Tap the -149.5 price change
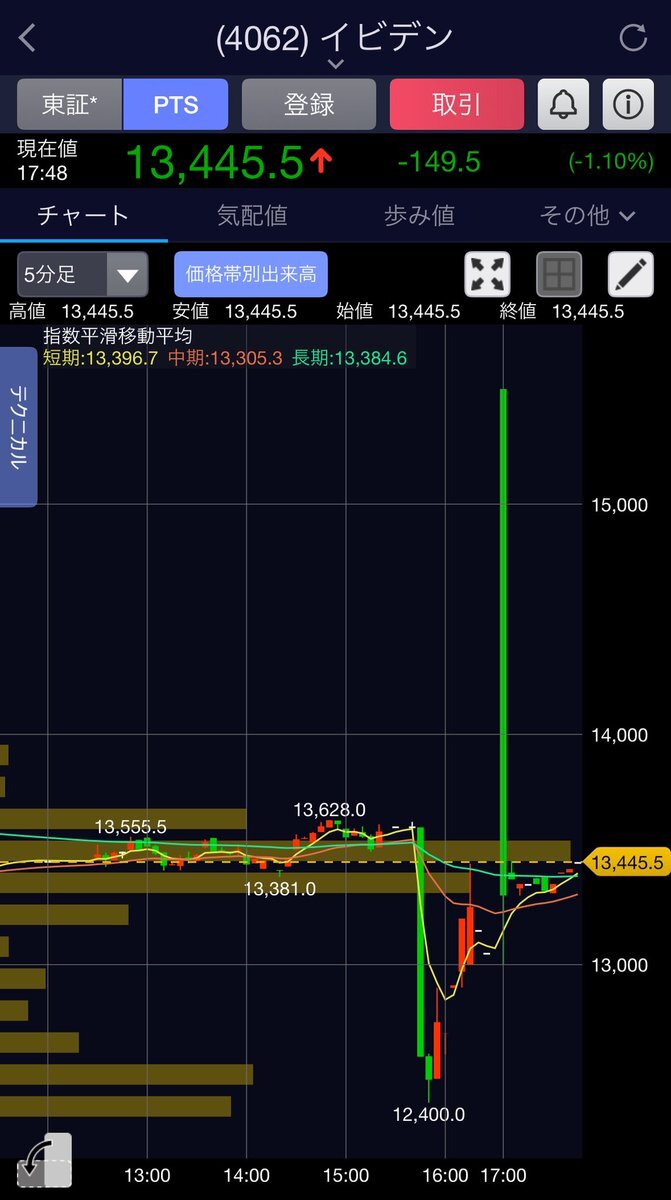The width and height of the screenshot is (671, 1200). [439, 161]
